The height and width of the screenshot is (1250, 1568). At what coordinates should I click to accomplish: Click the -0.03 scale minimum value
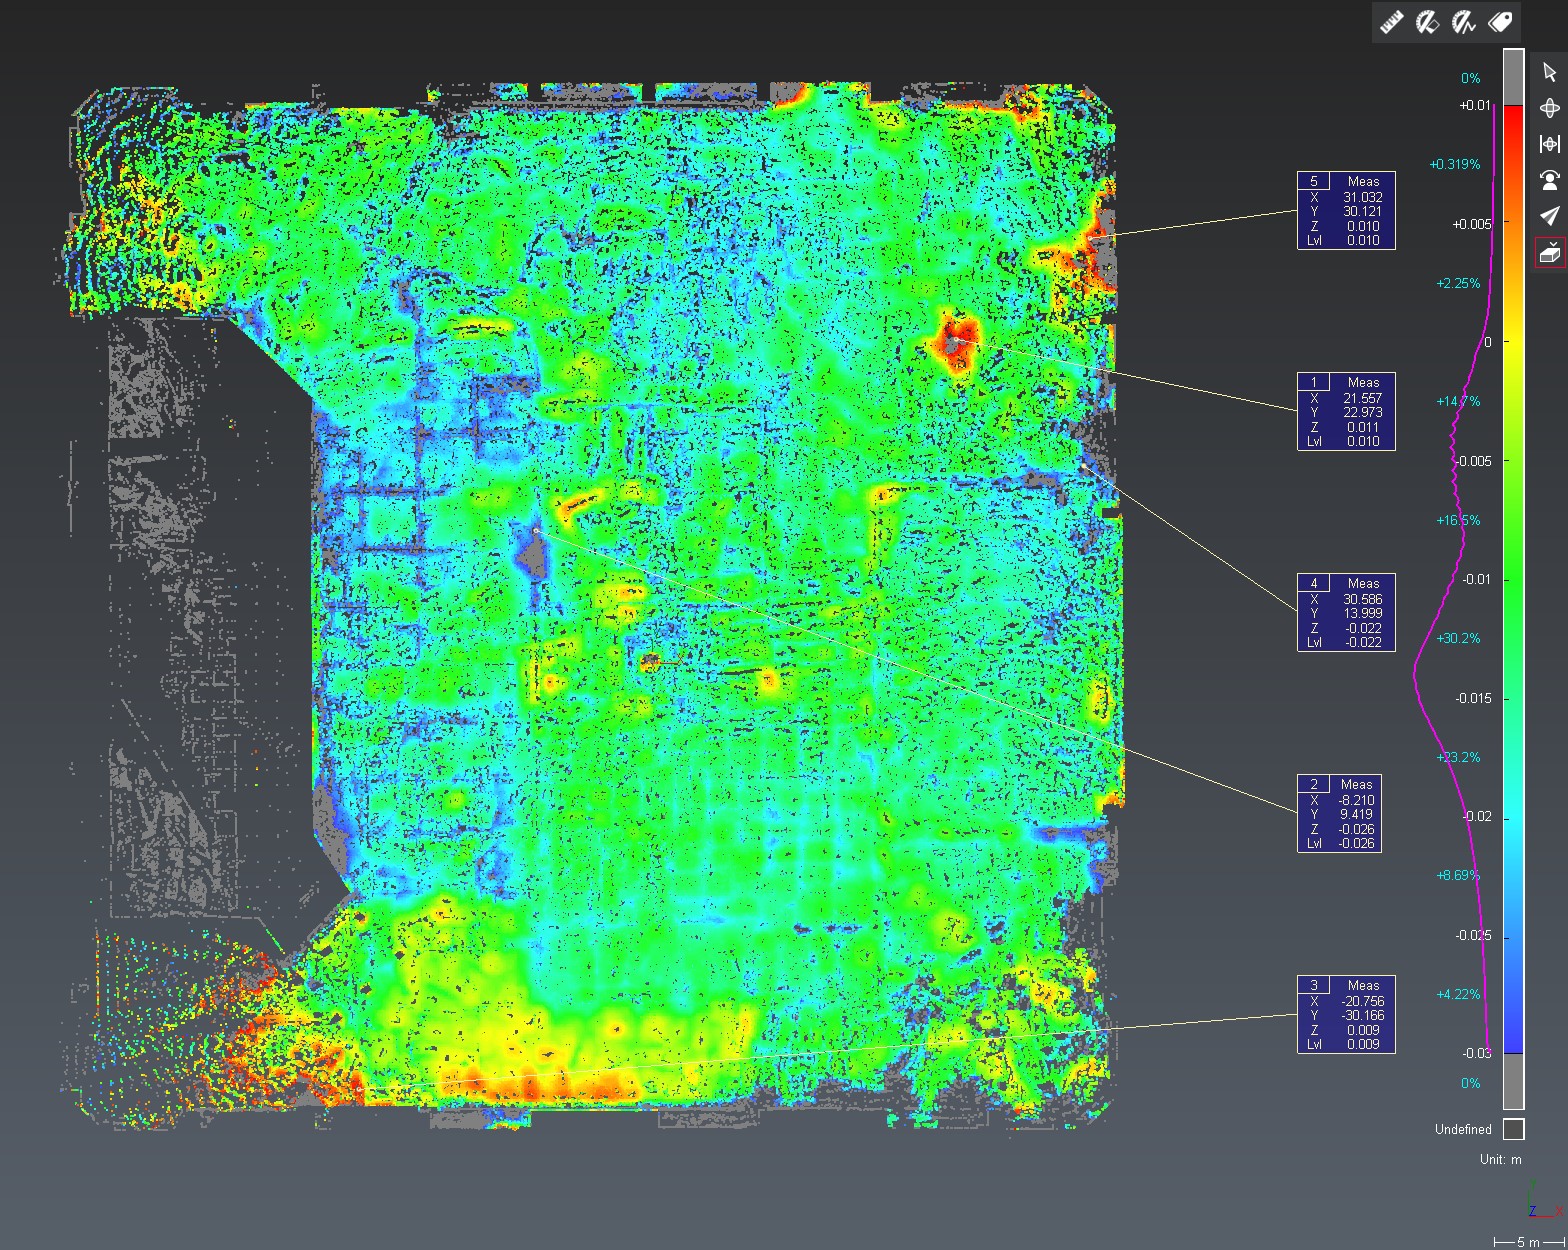coord(1477,1053)
